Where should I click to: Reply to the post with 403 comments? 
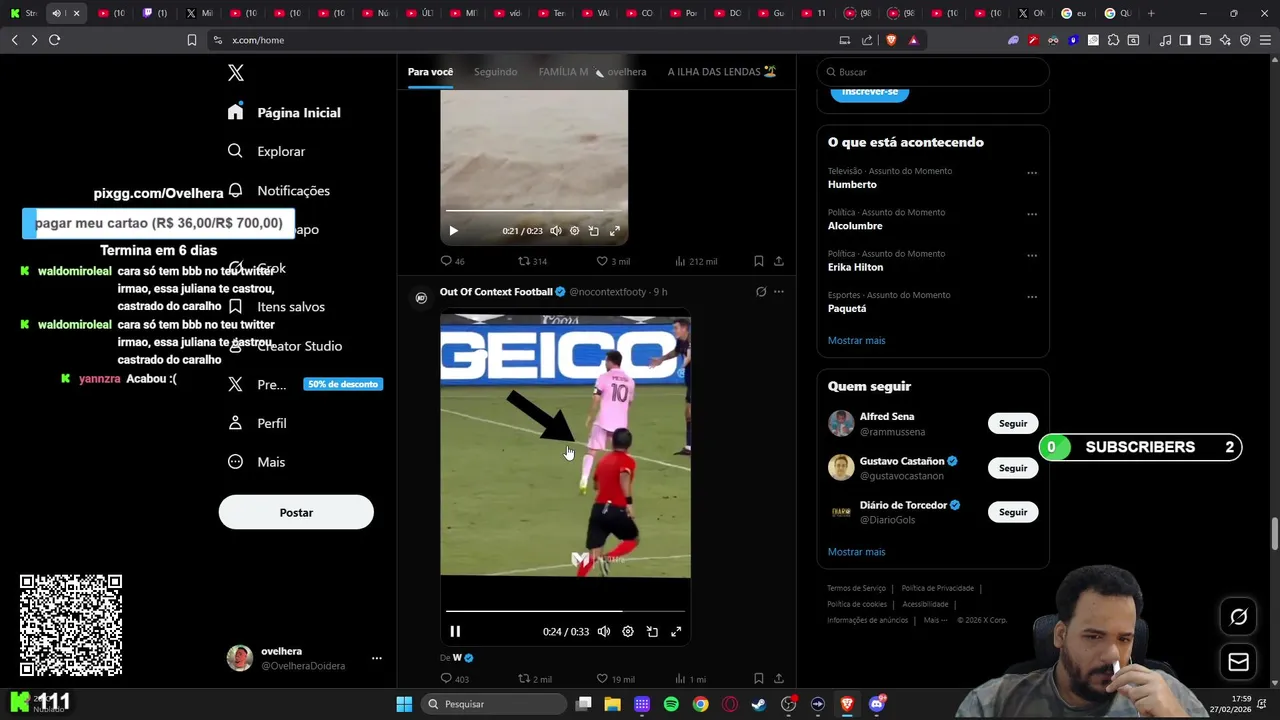coord(454,679)
